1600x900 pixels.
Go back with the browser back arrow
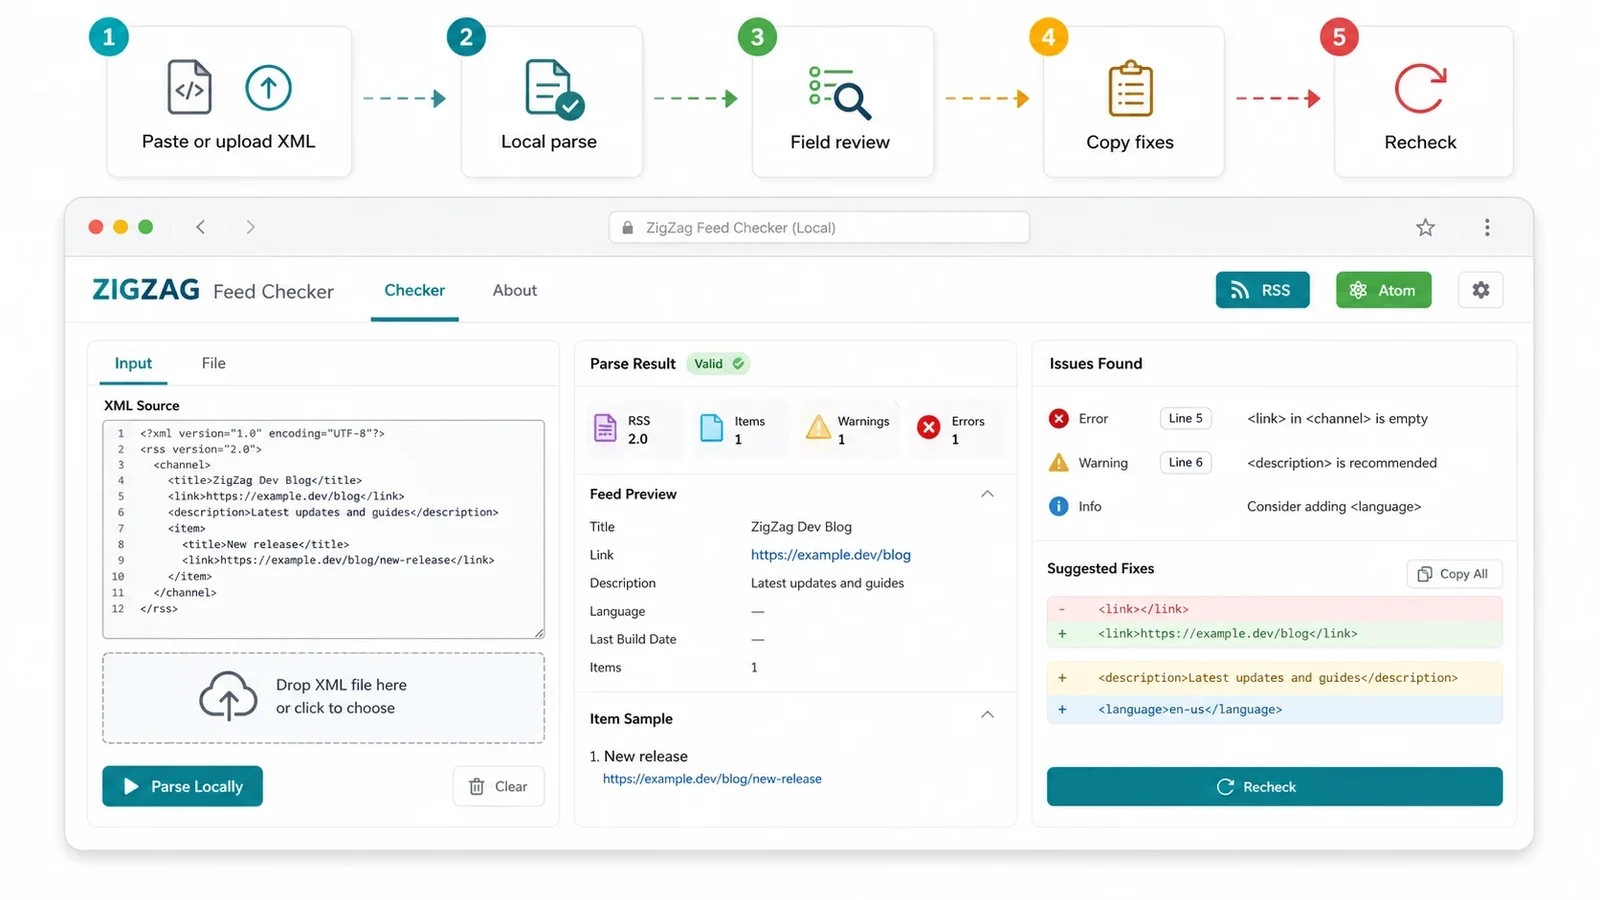pyautogui.click(x=201, y=227)
